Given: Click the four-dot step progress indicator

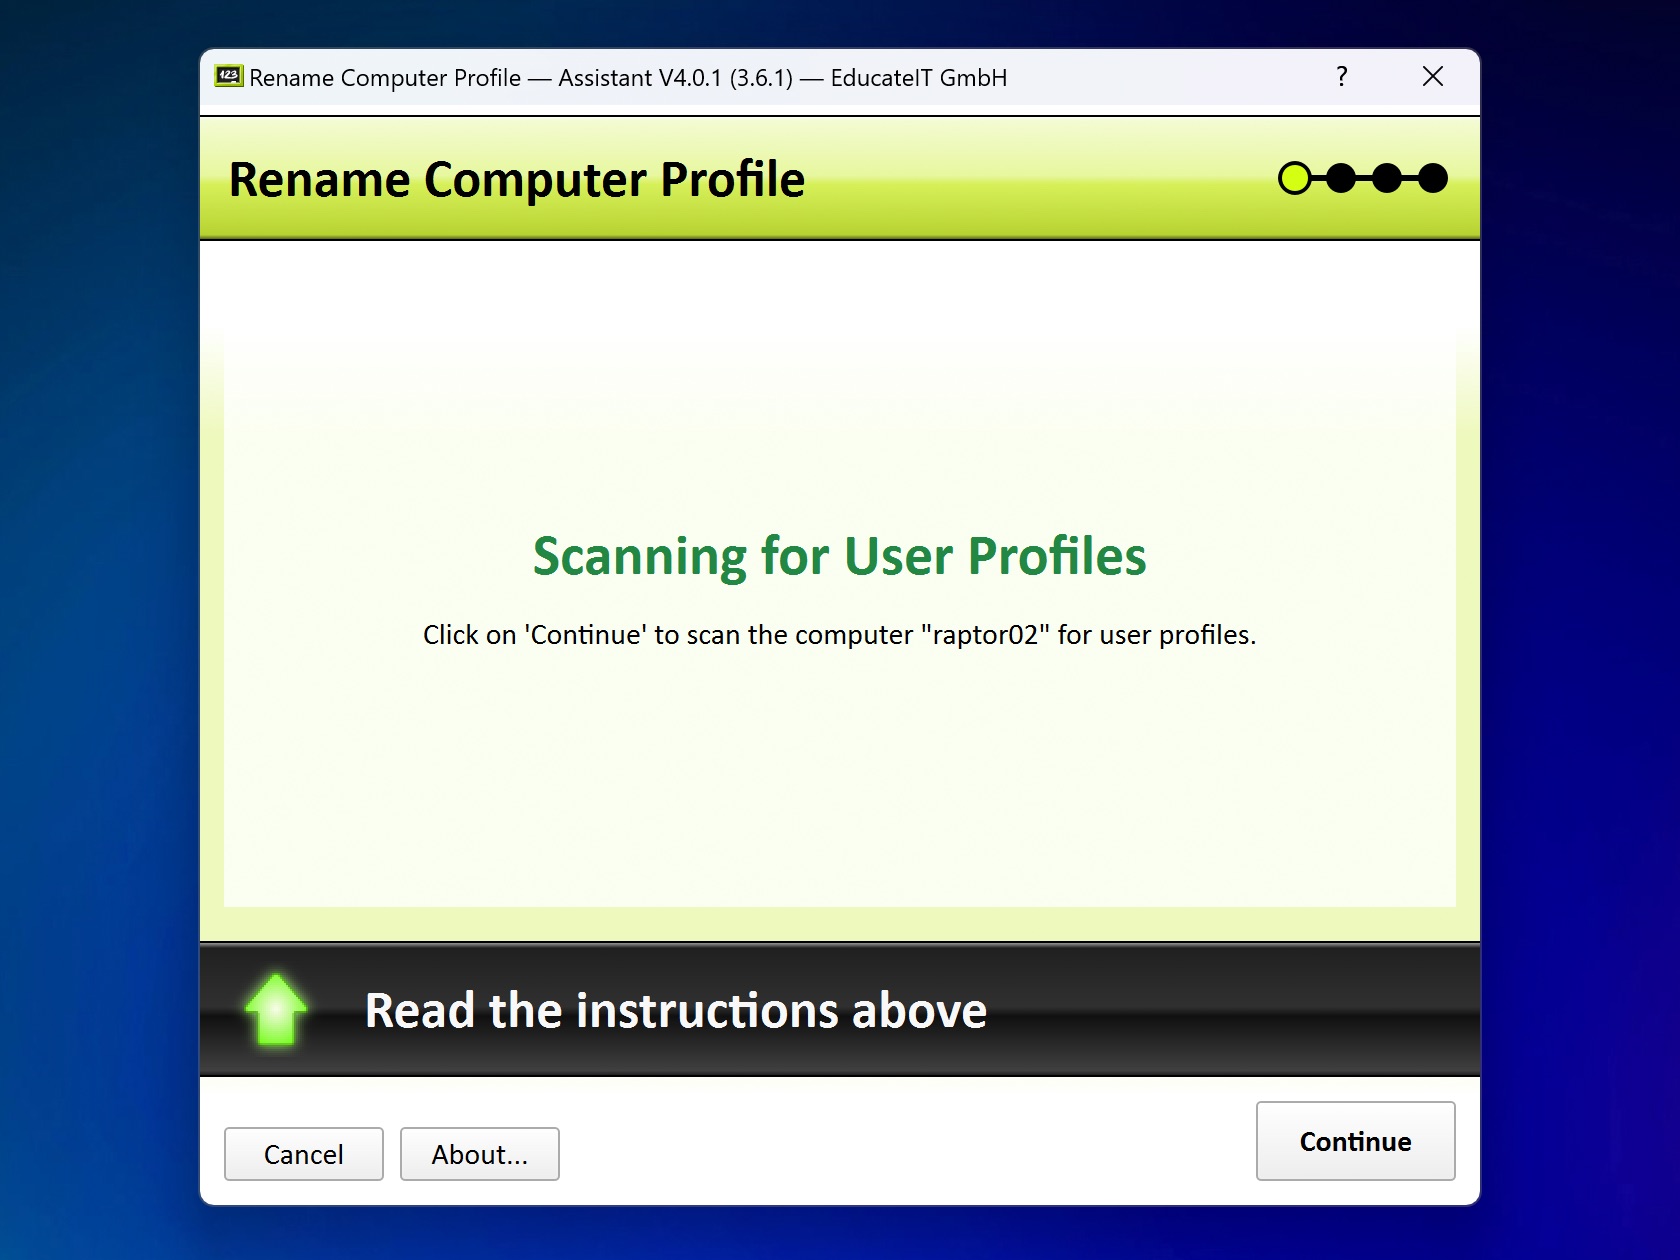Looking at the screenshot, I should click(x=1364, y=178).
